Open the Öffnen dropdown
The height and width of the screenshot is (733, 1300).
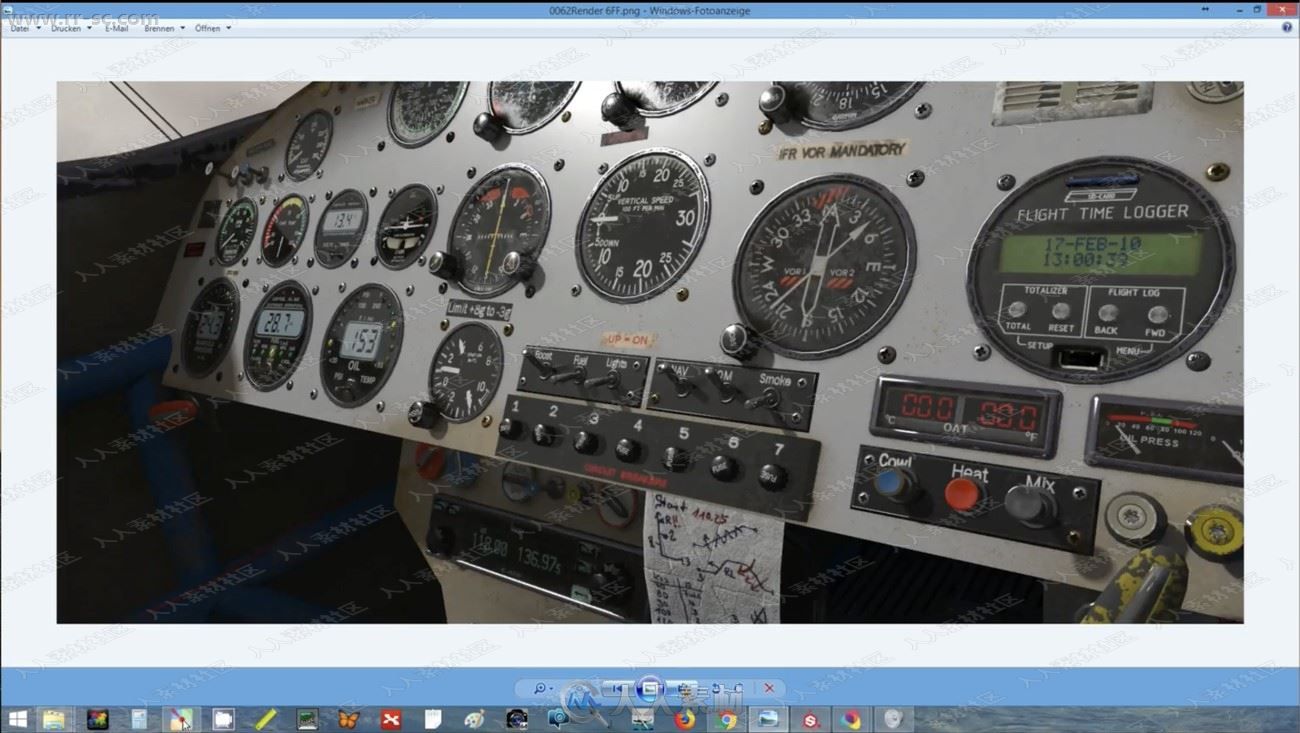coord(213,28)
